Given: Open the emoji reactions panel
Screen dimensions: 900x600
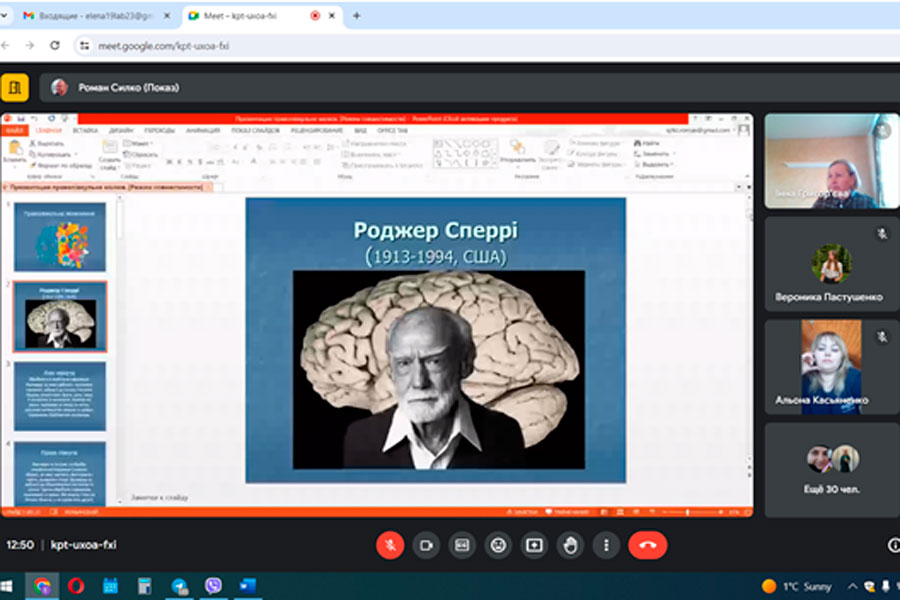Looking at the screenshot, I should (x=498, y=545).
